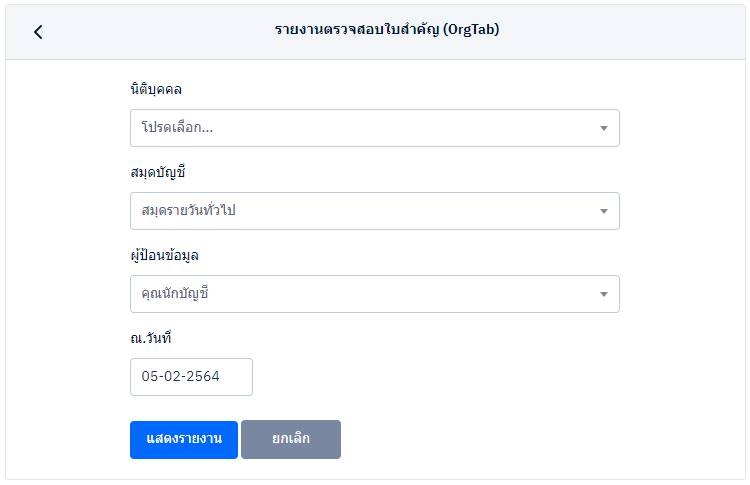The height and width of the screenshot is (485, 750).
Task: Click the 05-02-2564 date value
Action: [x=180, y=377]
